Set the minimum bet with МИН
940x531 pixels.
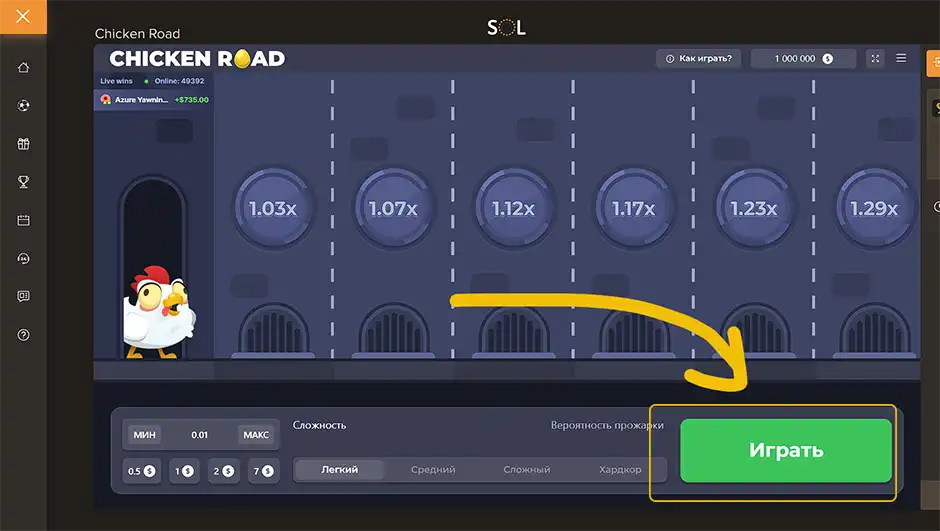[144, 435]
